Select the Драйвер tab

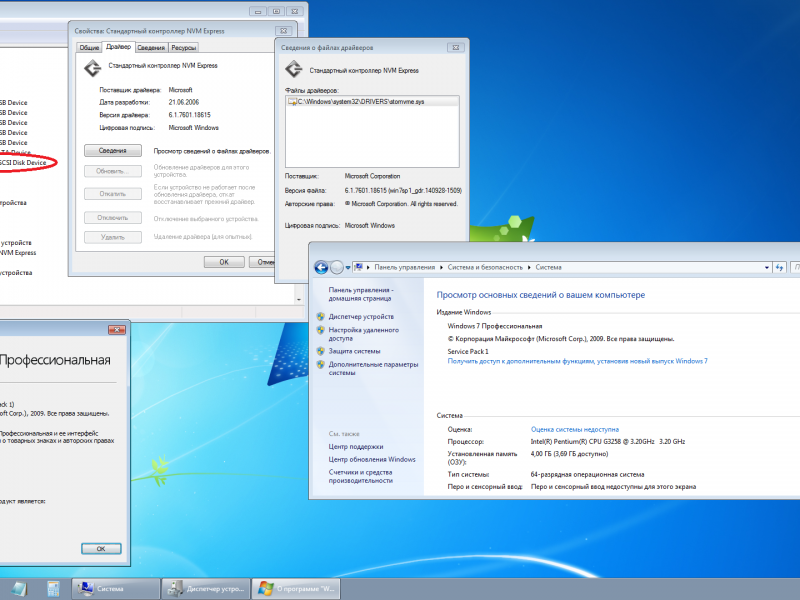118,47
